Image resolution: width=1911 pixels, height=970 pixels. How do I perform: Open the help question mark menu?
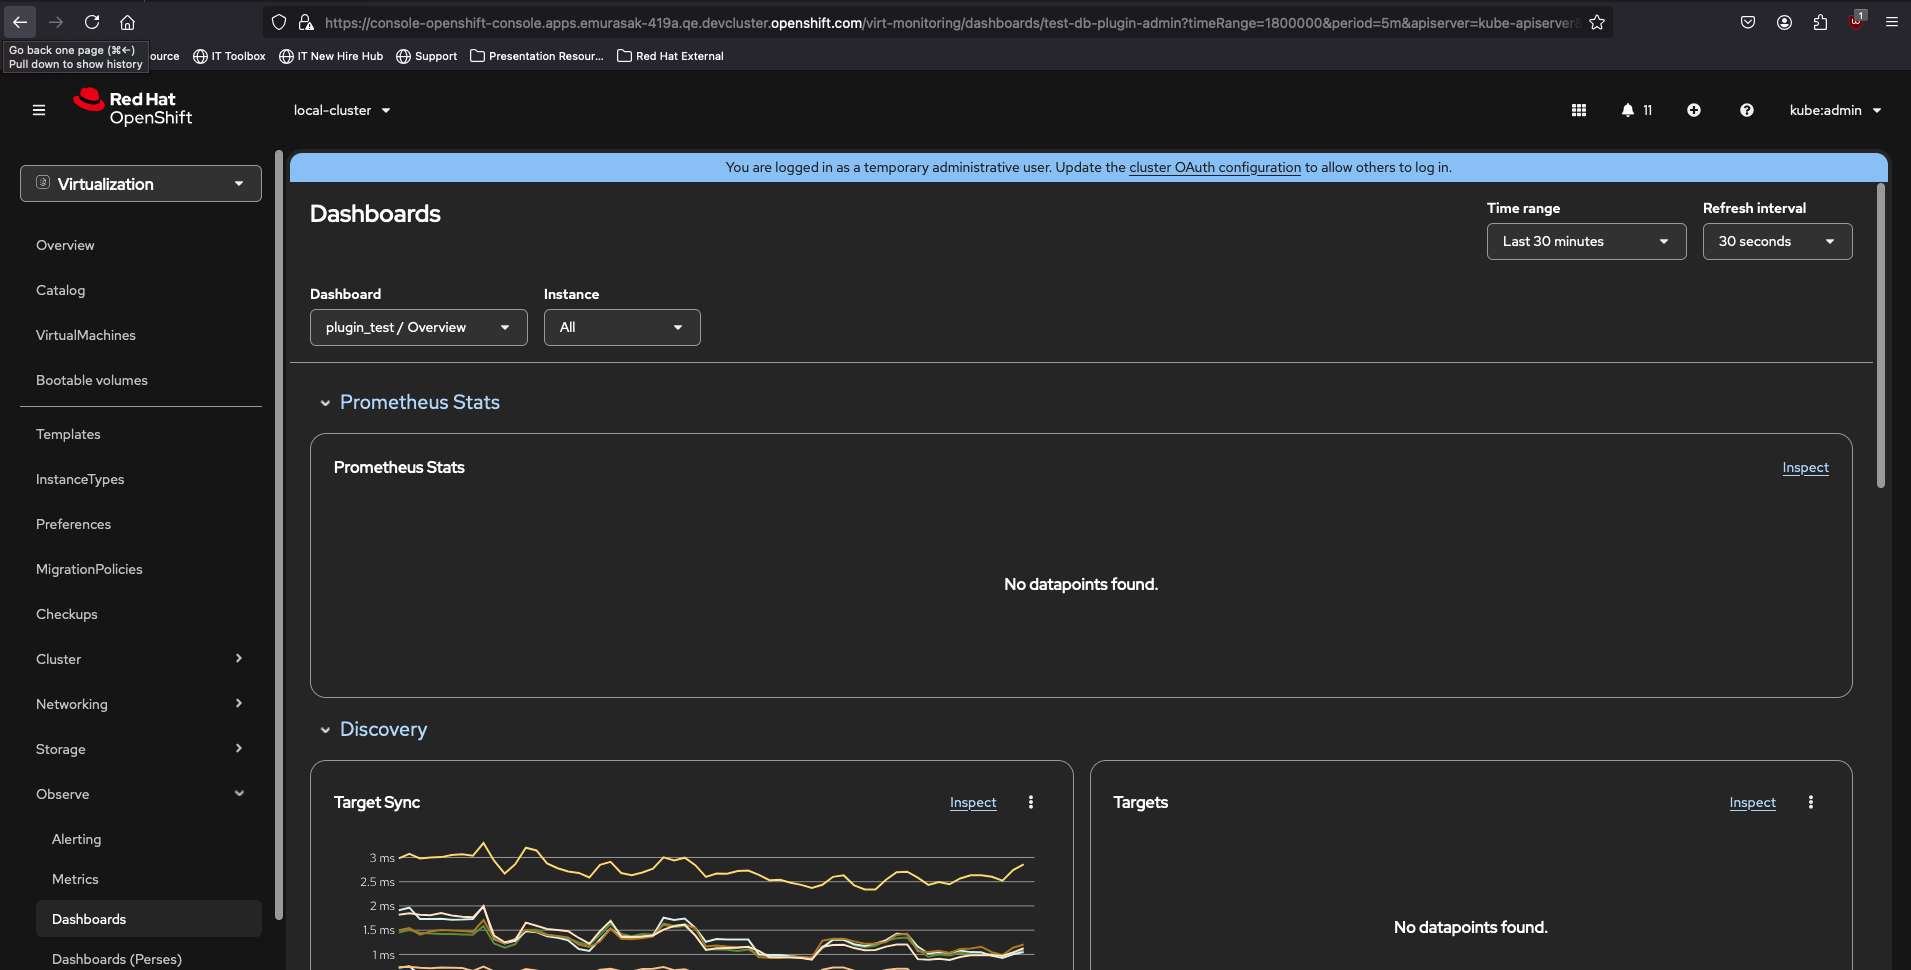point(1746,110)
